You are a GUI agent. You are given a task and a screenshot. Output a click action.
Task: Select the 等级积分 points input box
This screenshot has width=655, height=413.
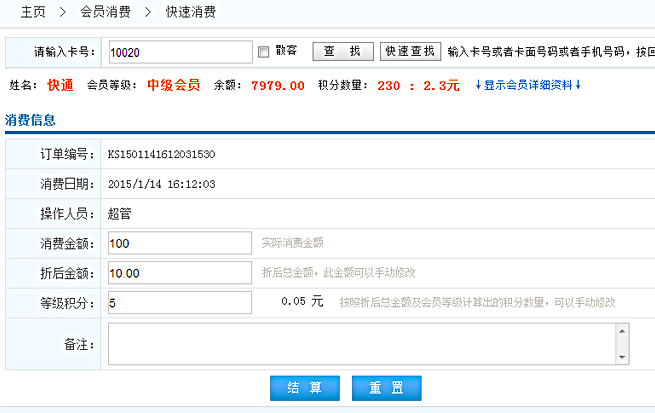coord(179,303)
